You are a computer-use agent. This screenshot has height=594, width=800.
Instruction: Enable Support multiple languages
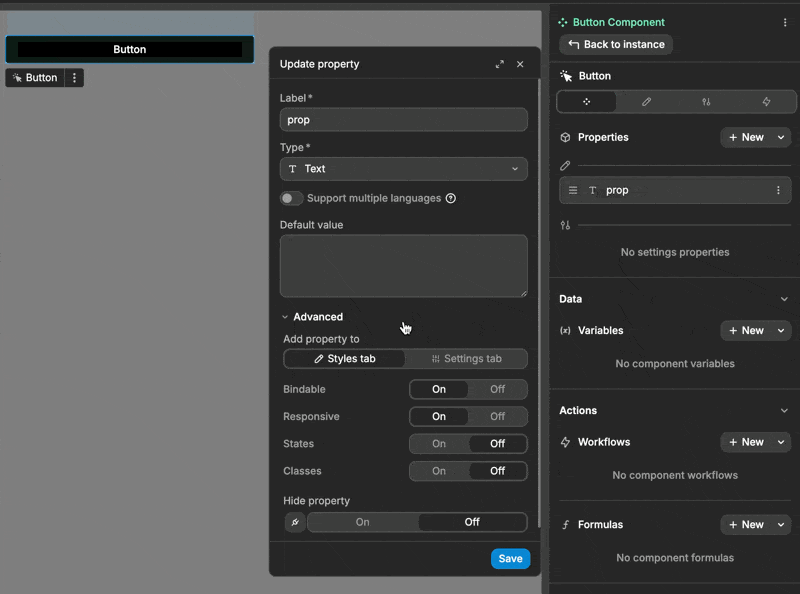tap(291, 198)
